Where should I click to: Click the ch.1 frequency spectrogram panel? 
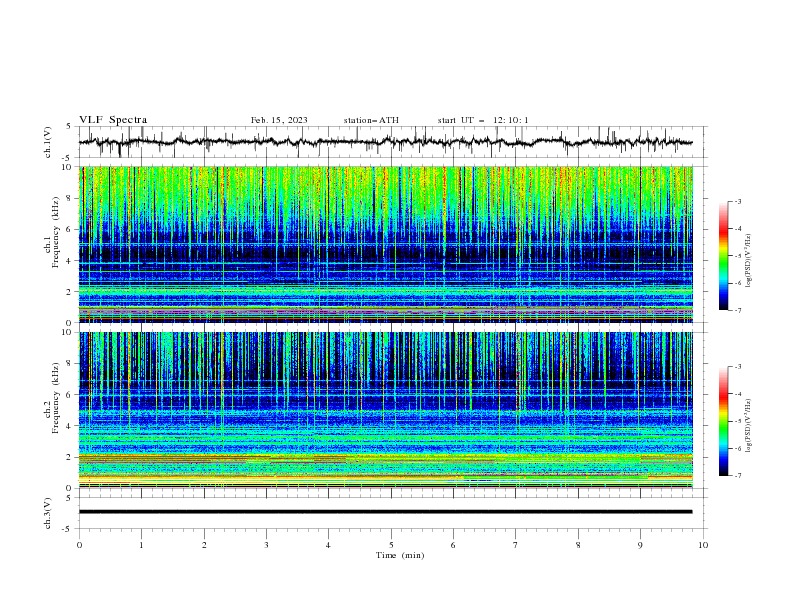pyautogui.click(x=385, y=244)
